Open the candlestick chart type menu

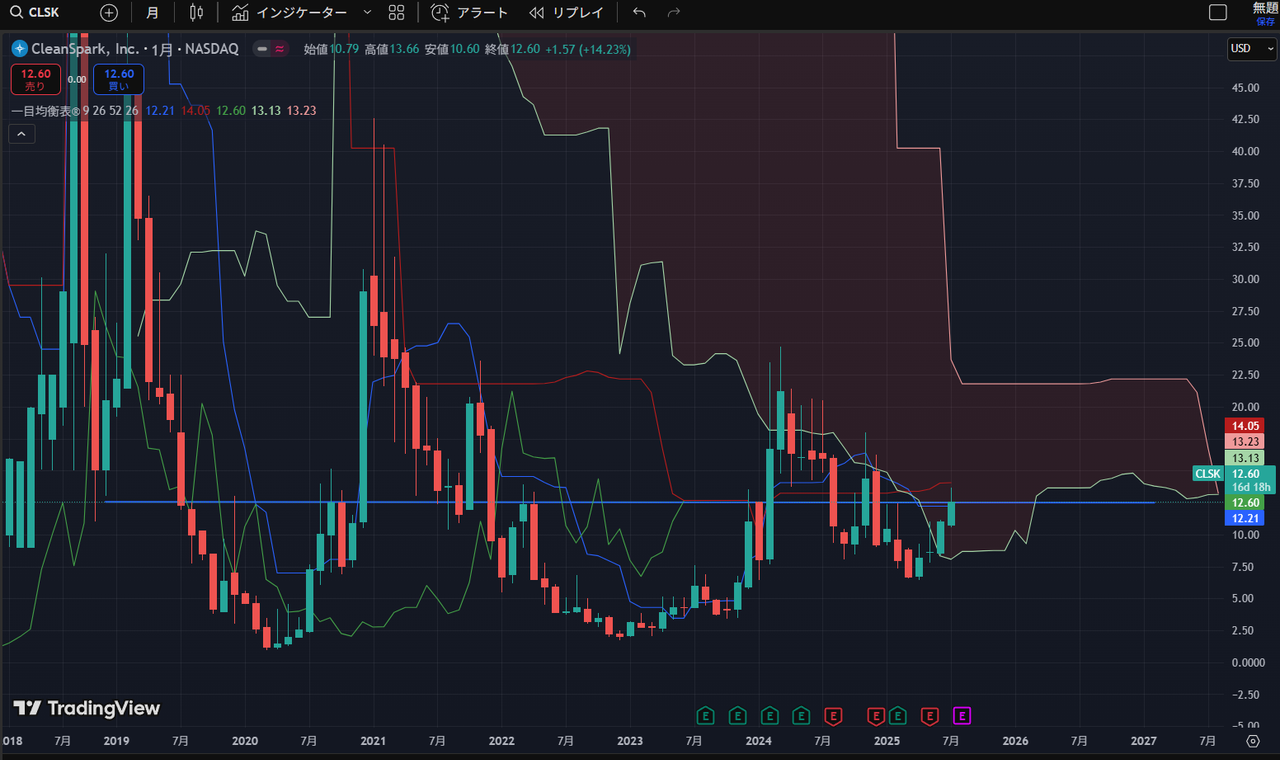coord(196,13)
